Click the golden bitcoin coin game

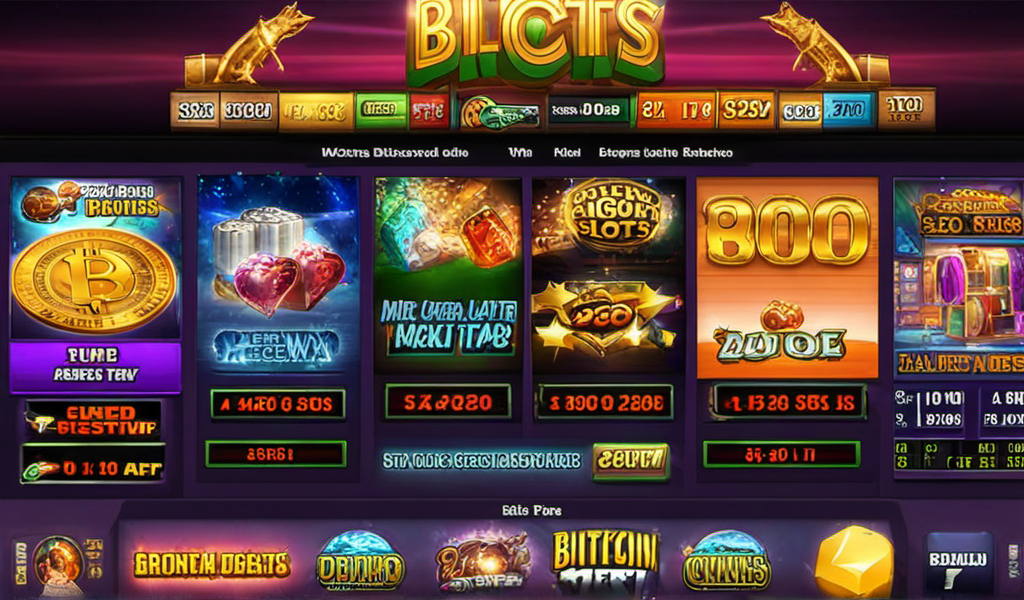[x=95, y=258]
